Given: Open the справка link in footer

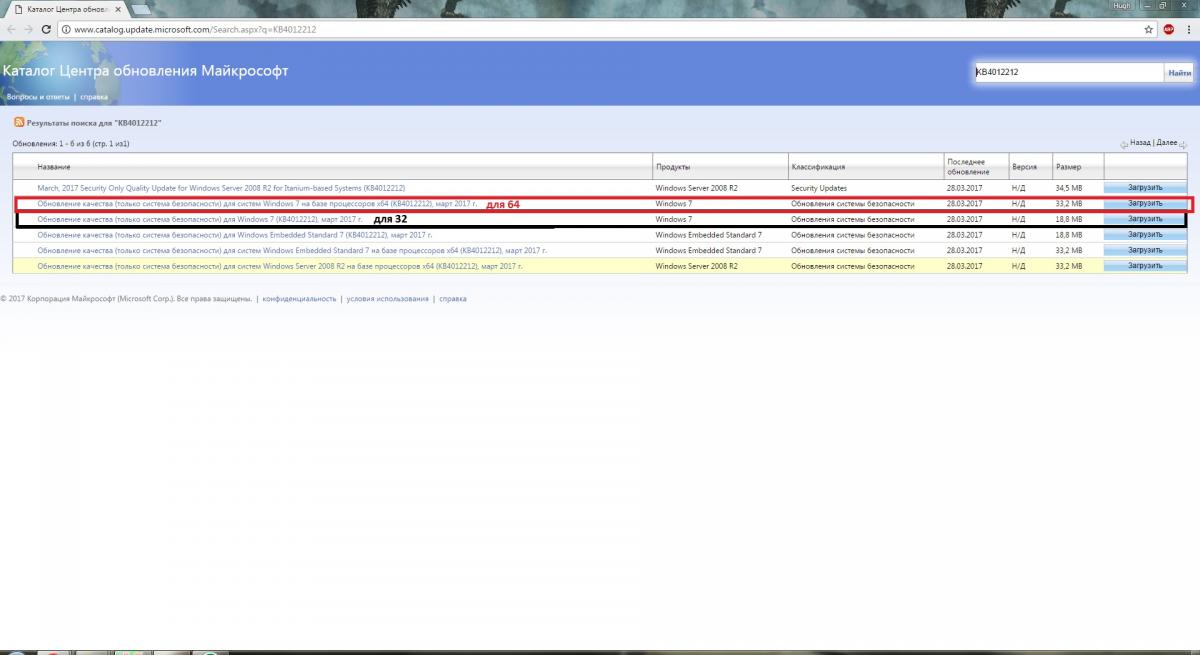Looking at the screenshot, I should 453,299.
